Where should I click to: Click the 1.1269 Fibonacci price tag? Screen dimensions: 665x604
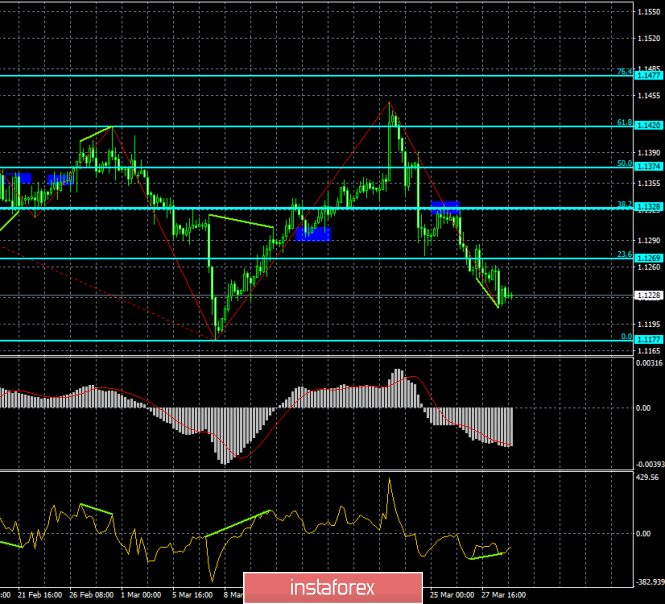click(647, 258)
